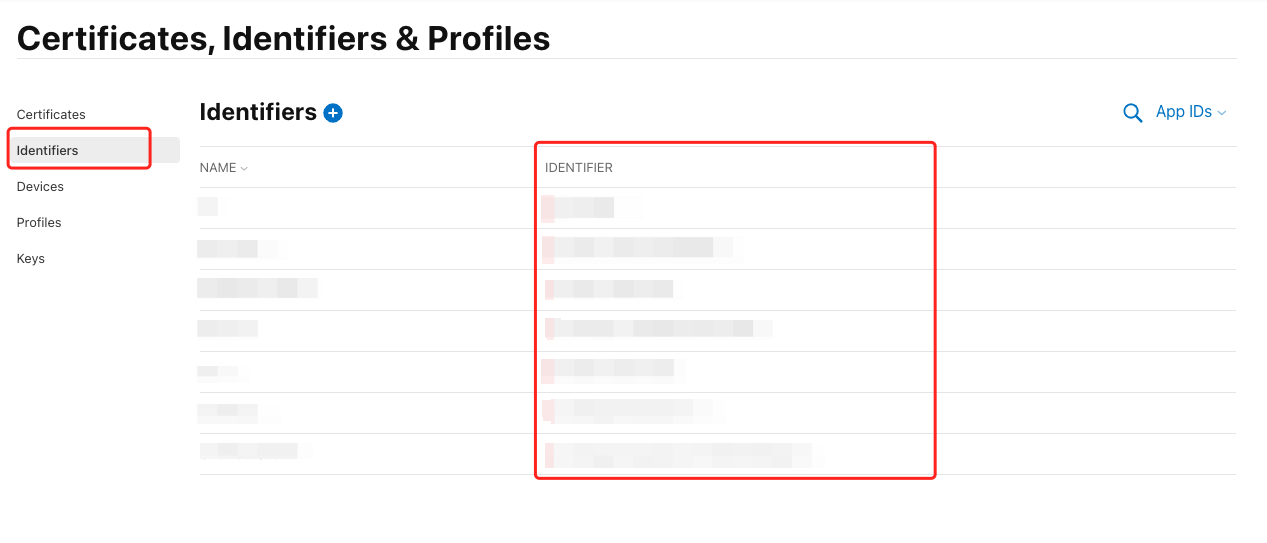Screen dimensions: 1267x543
Task: Open the first app name in the list
Action: click(x=208, y=207)
